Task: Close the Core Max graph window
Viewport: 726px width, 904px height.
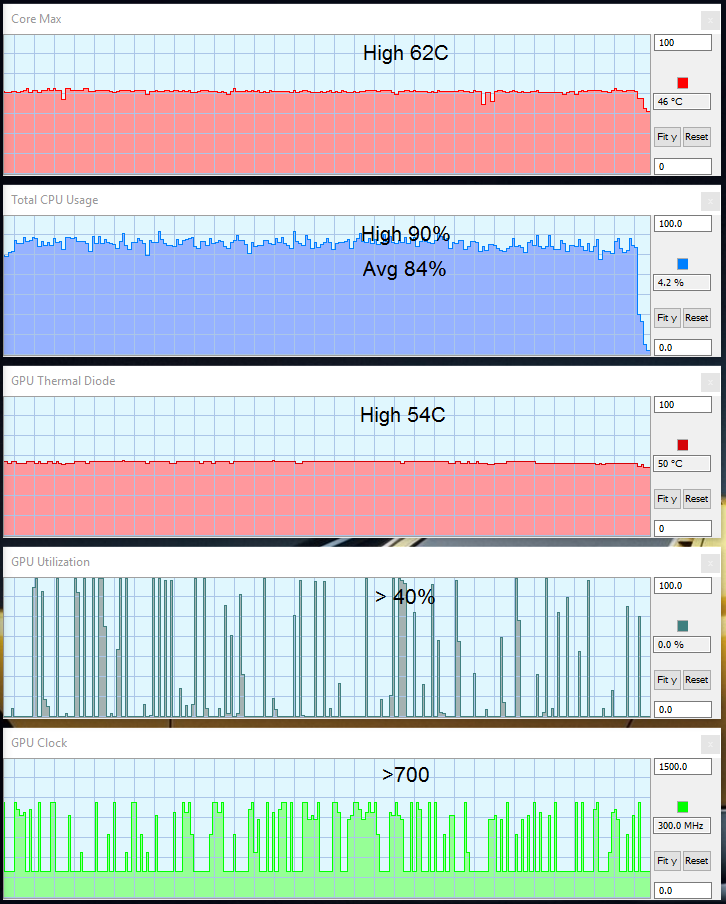Action: pyautogui.click(x=710, y=21)
